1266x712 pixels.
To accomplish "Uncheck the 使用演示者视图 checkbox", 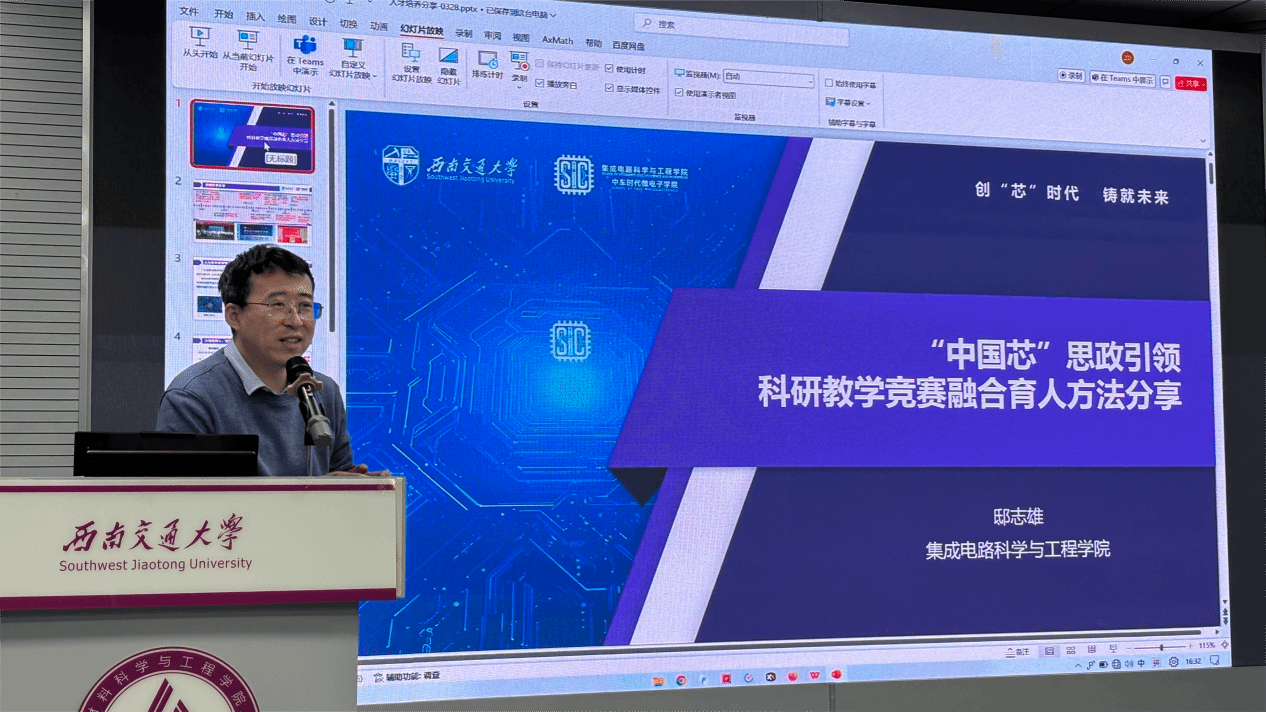I will tap(680, 93).
